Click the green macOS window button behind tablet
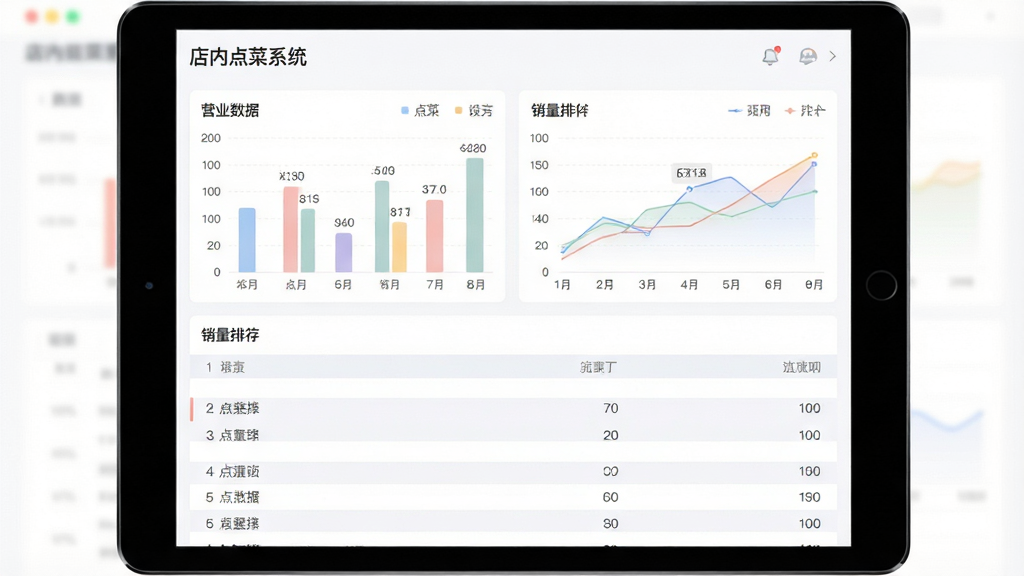This screenshot has width=1024, height=576. (72, 16)
